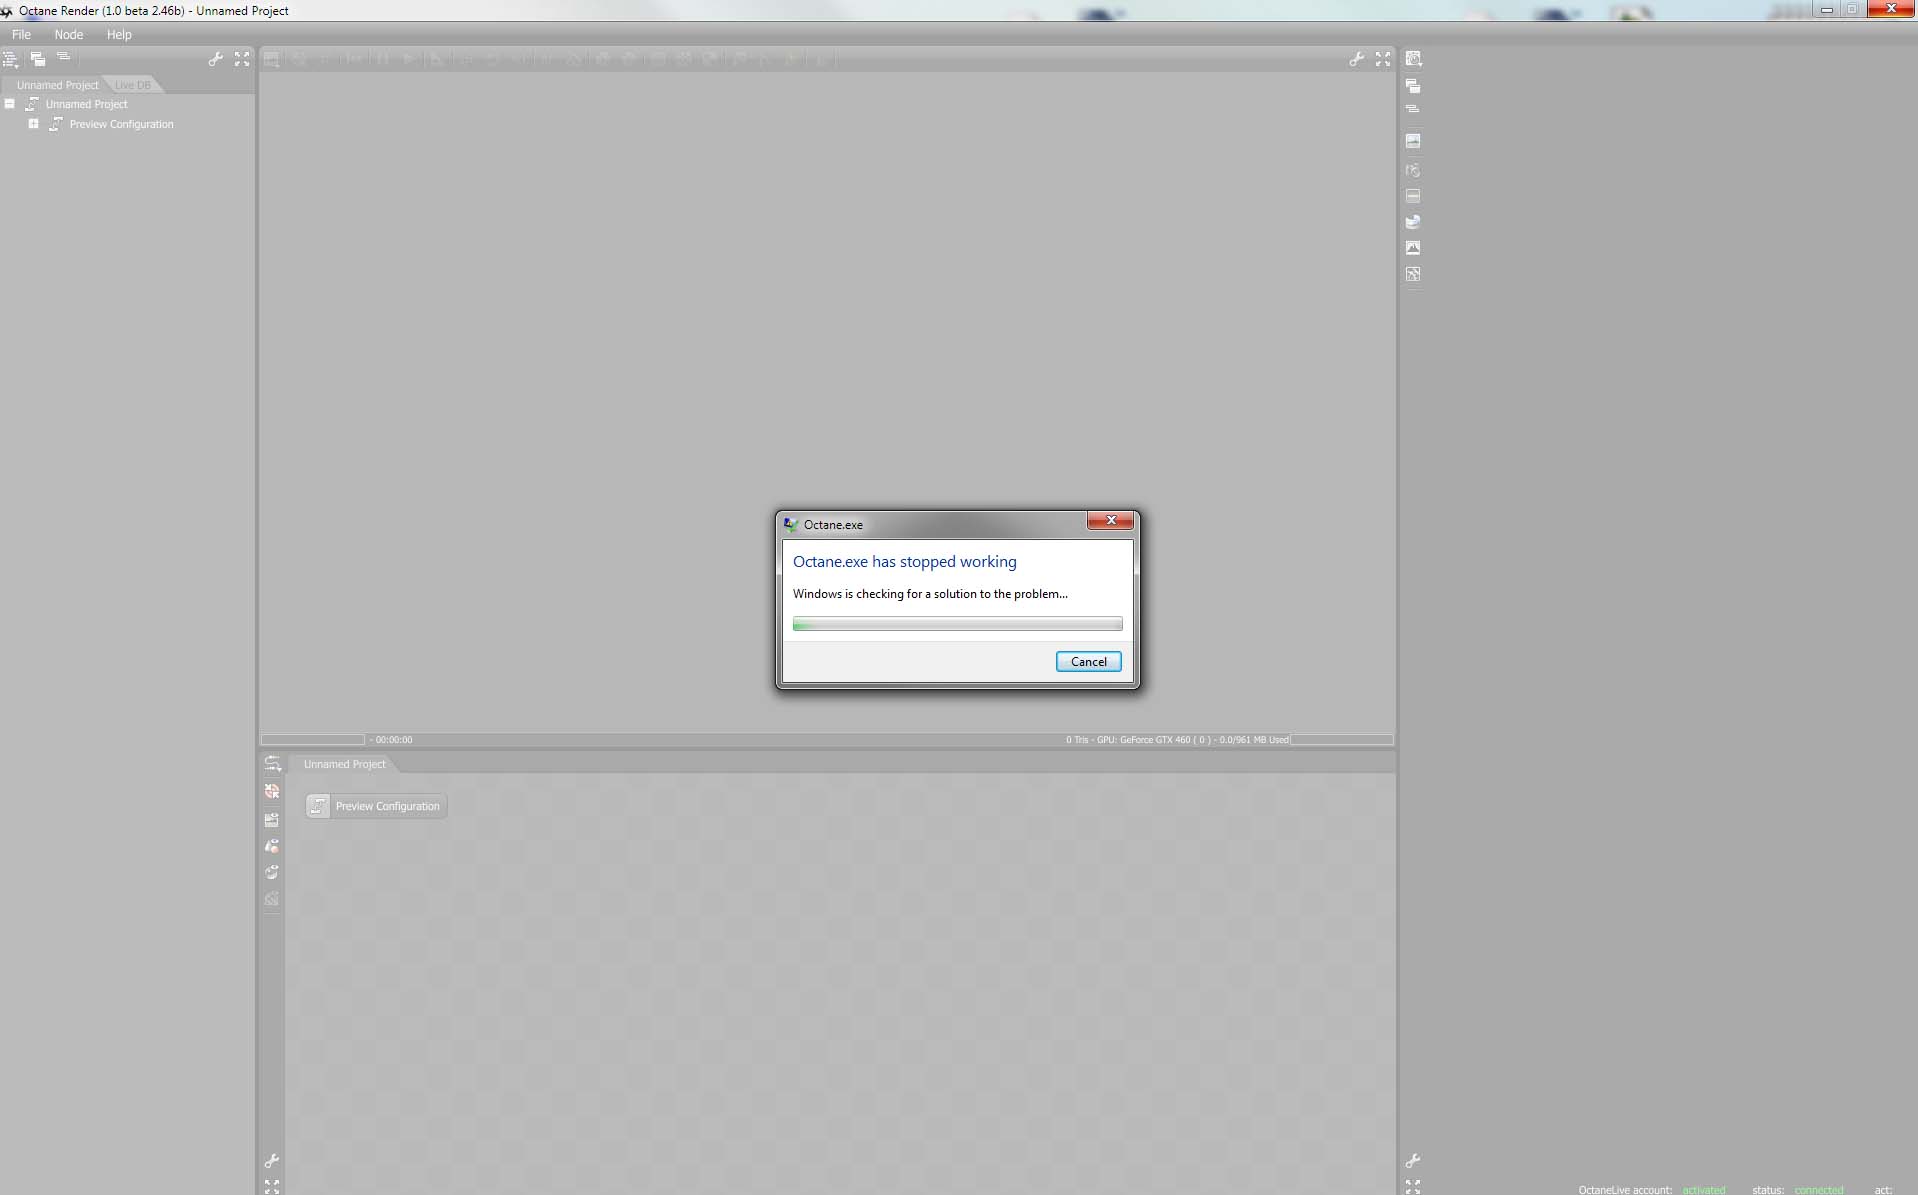Click the red target-with-cursor icon in the graph editor
1918x1195 pixels.
tap(272, 791)
